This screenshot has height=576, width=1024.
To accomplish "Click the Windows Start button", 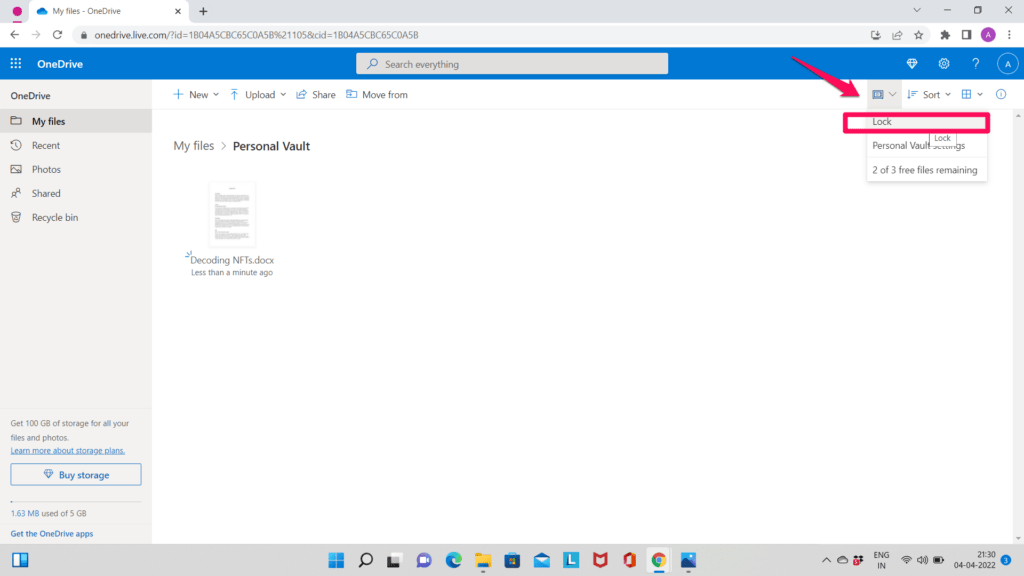I will 336,559.
